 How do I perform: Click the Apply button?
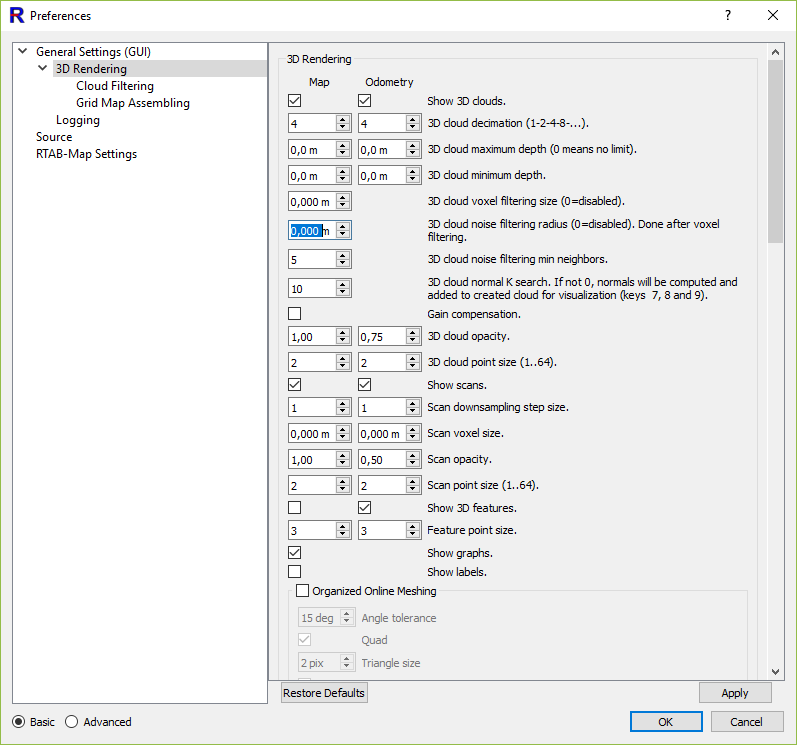(735, 693)
